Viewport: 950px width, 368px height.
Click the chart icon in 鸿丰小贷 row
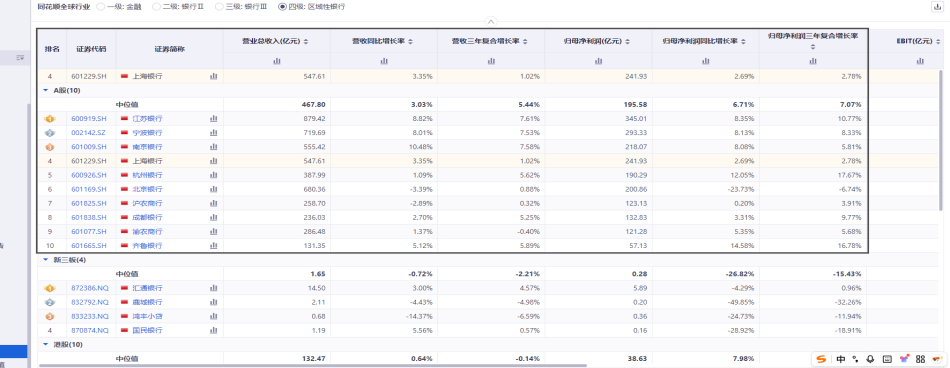(x=213, y=316)
